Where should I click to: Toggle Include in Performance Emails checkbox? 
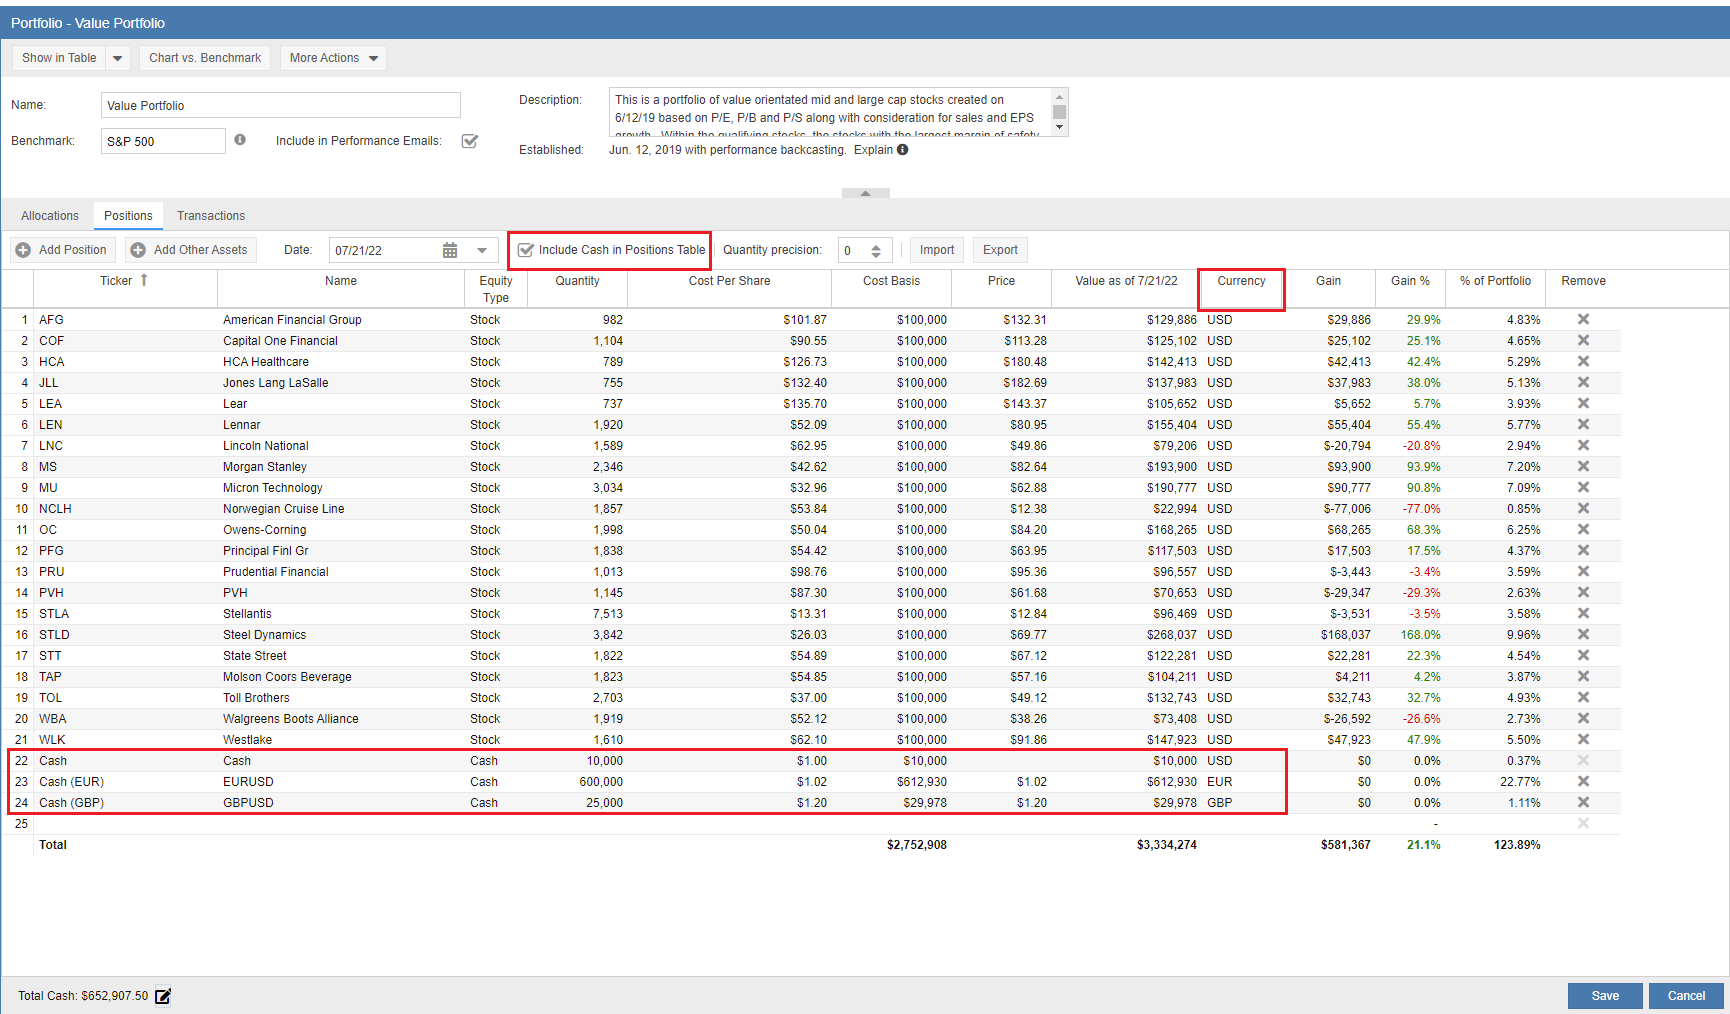click(469, 141)
